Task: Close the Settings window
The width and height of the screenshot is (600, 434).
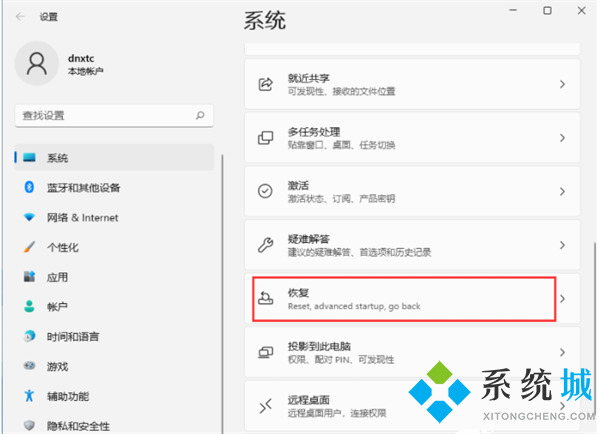Action: tap(582, 10)
